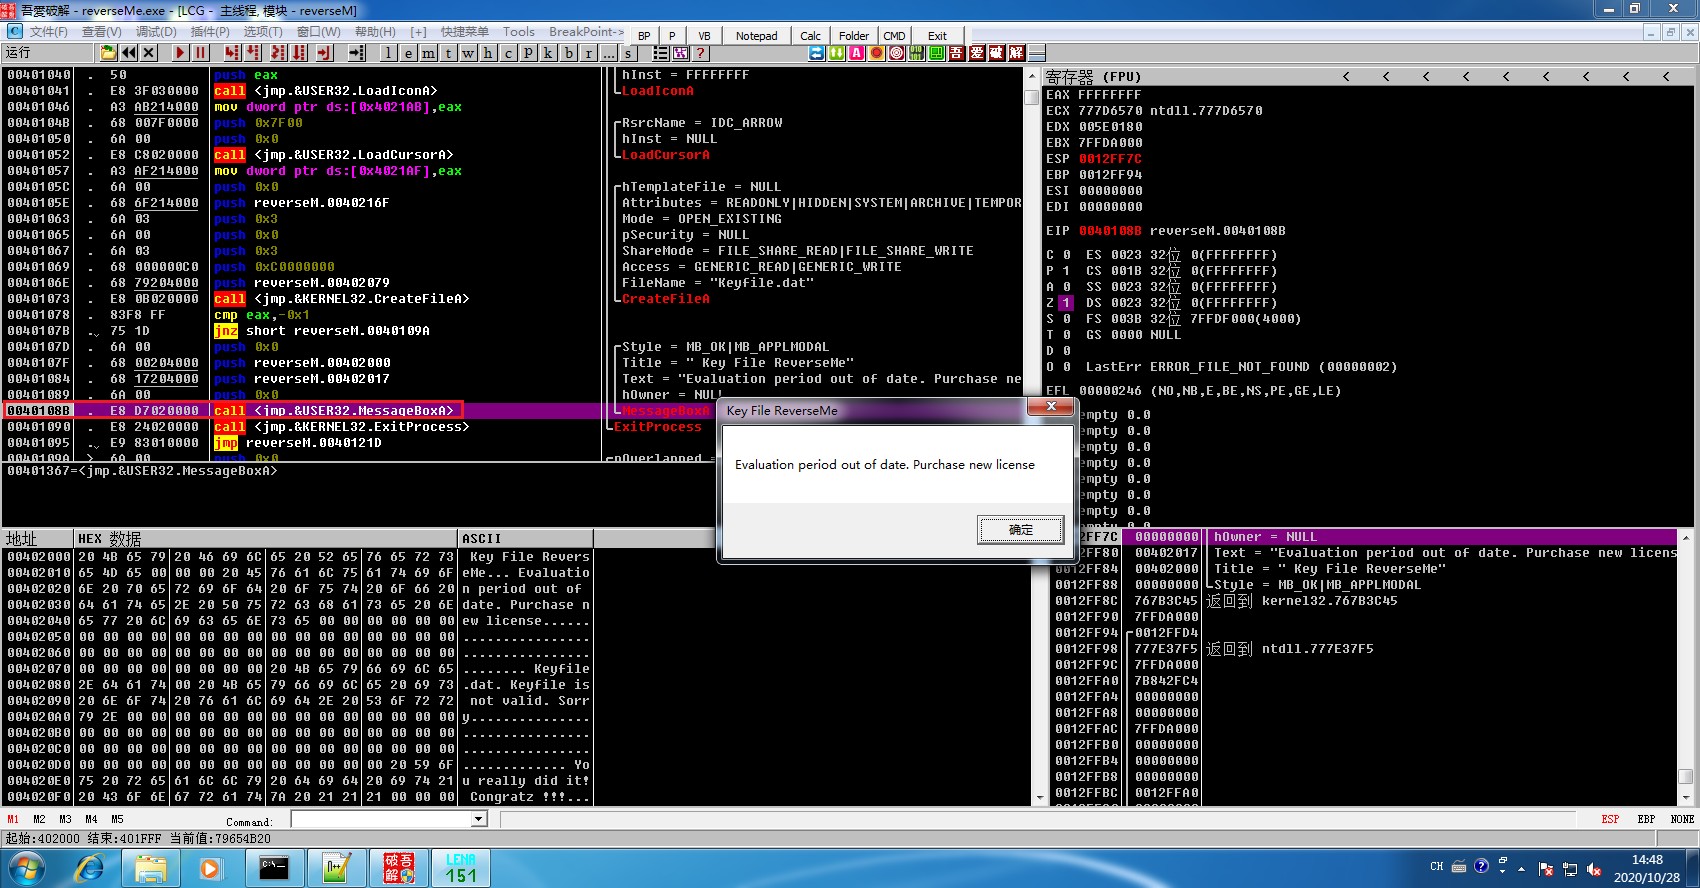Click the Restart program rewind icon

pos(129,53)
